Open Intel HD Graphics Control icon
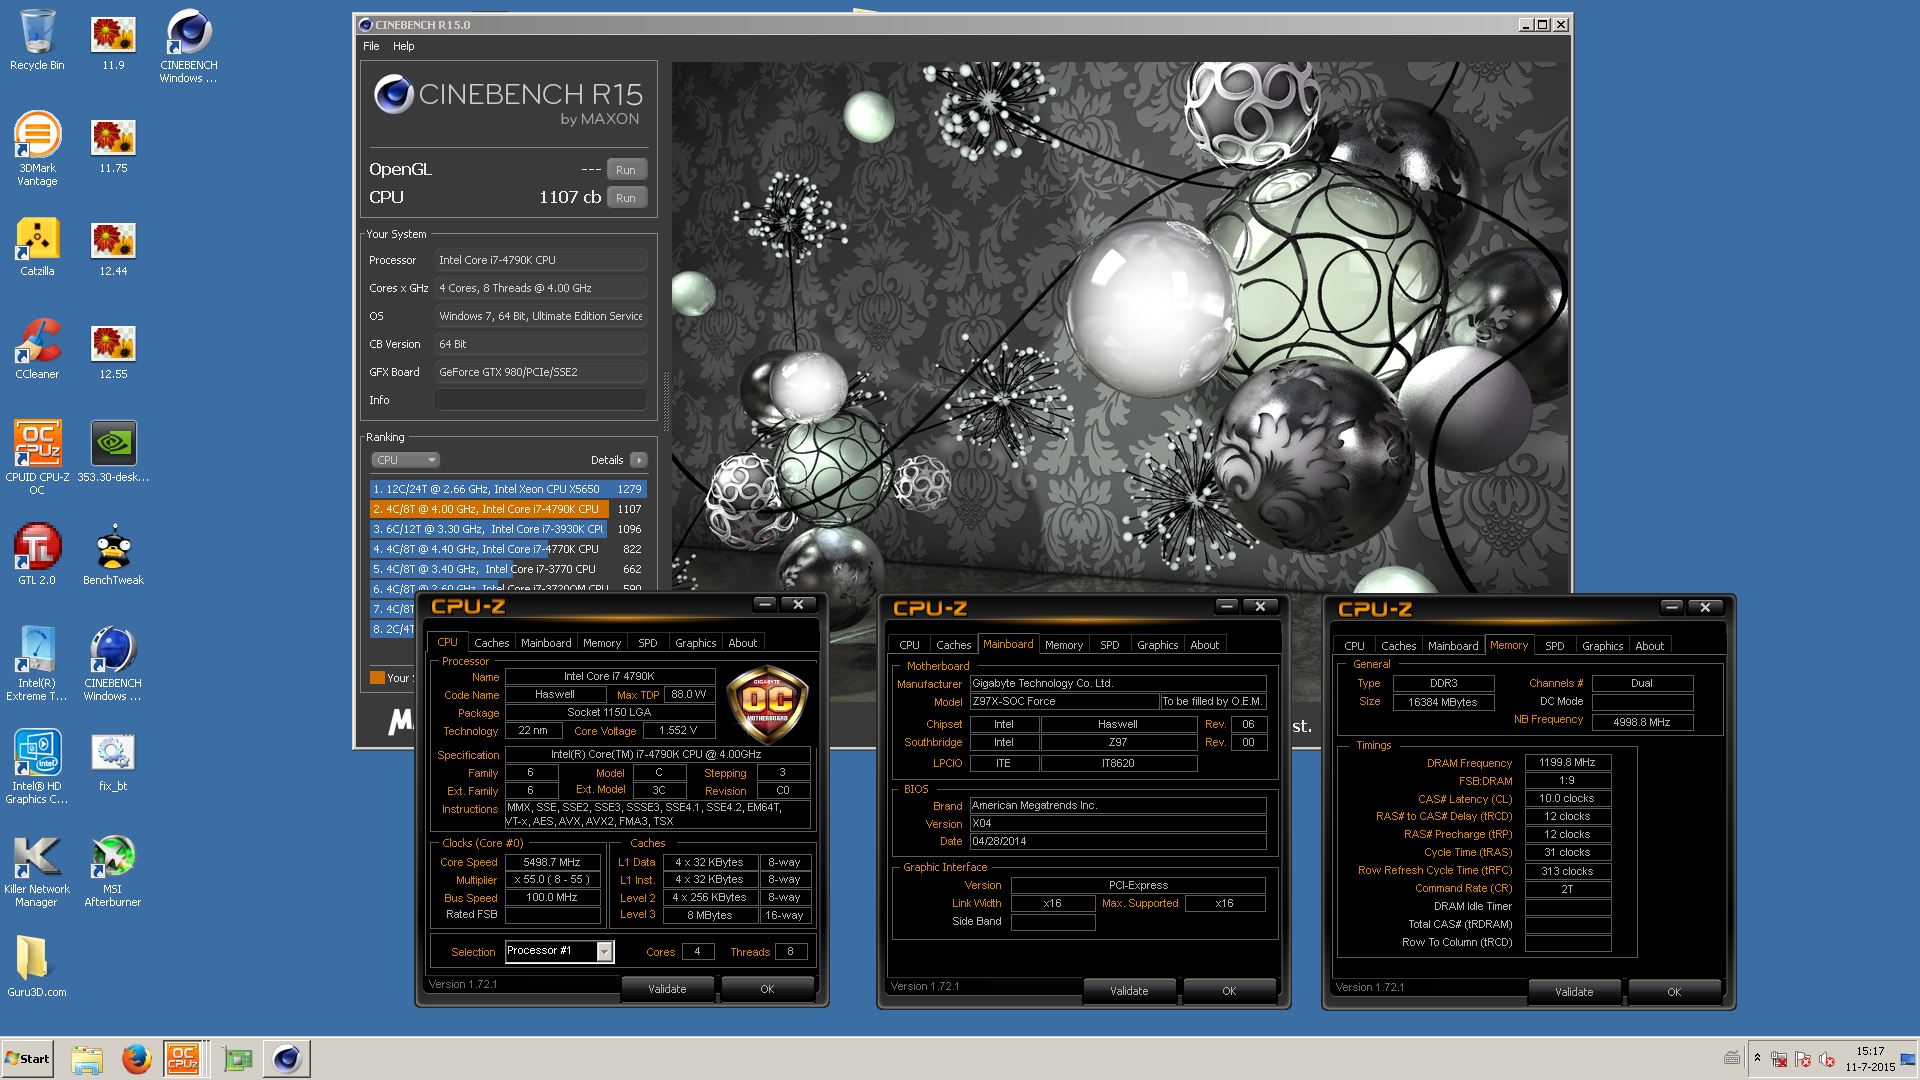1920x1080 pixels. (x=37, y=767)
